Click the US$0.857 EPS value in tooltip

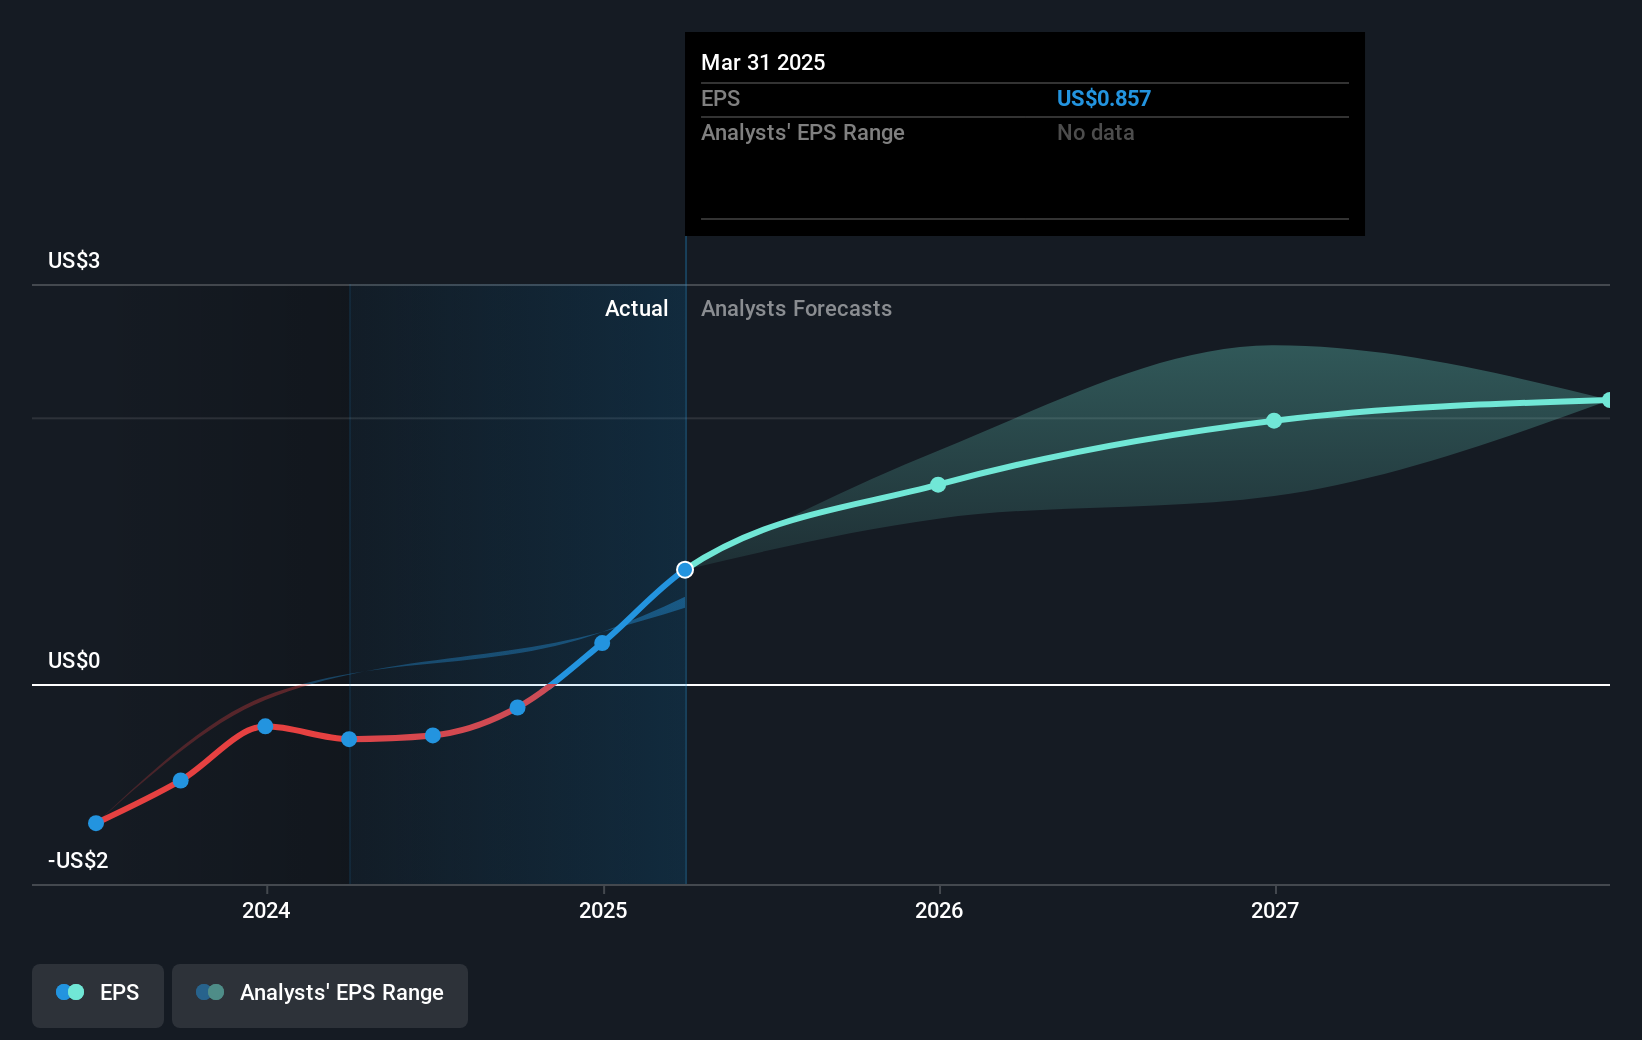point(1103,98)
